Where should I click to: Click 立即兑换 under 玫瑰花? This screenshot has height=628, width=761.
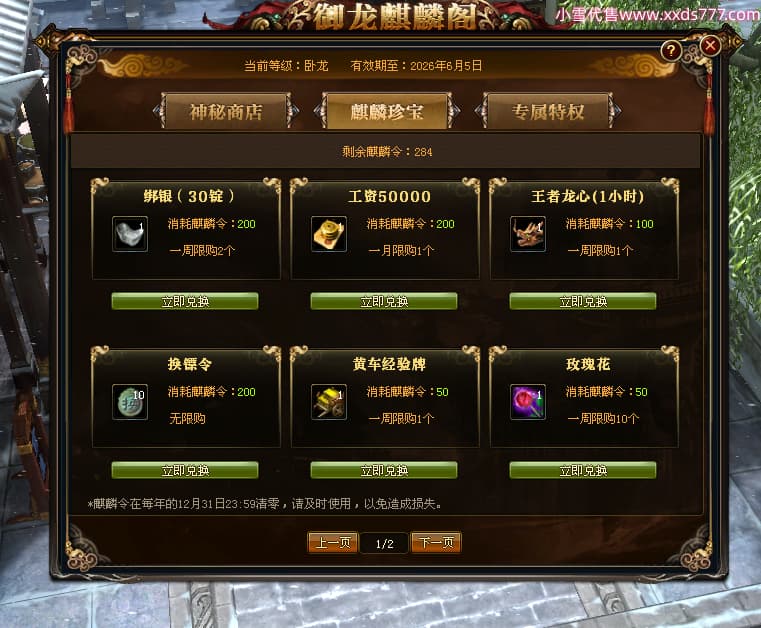click(583, 470)
